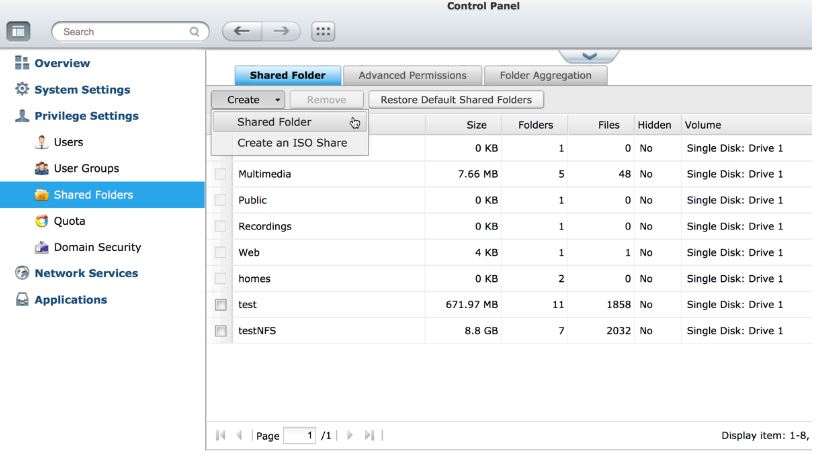This screenshot has height=455, width=817.
Task: Switch to Advanced Permissions tab
Action: tap(412, 75)
